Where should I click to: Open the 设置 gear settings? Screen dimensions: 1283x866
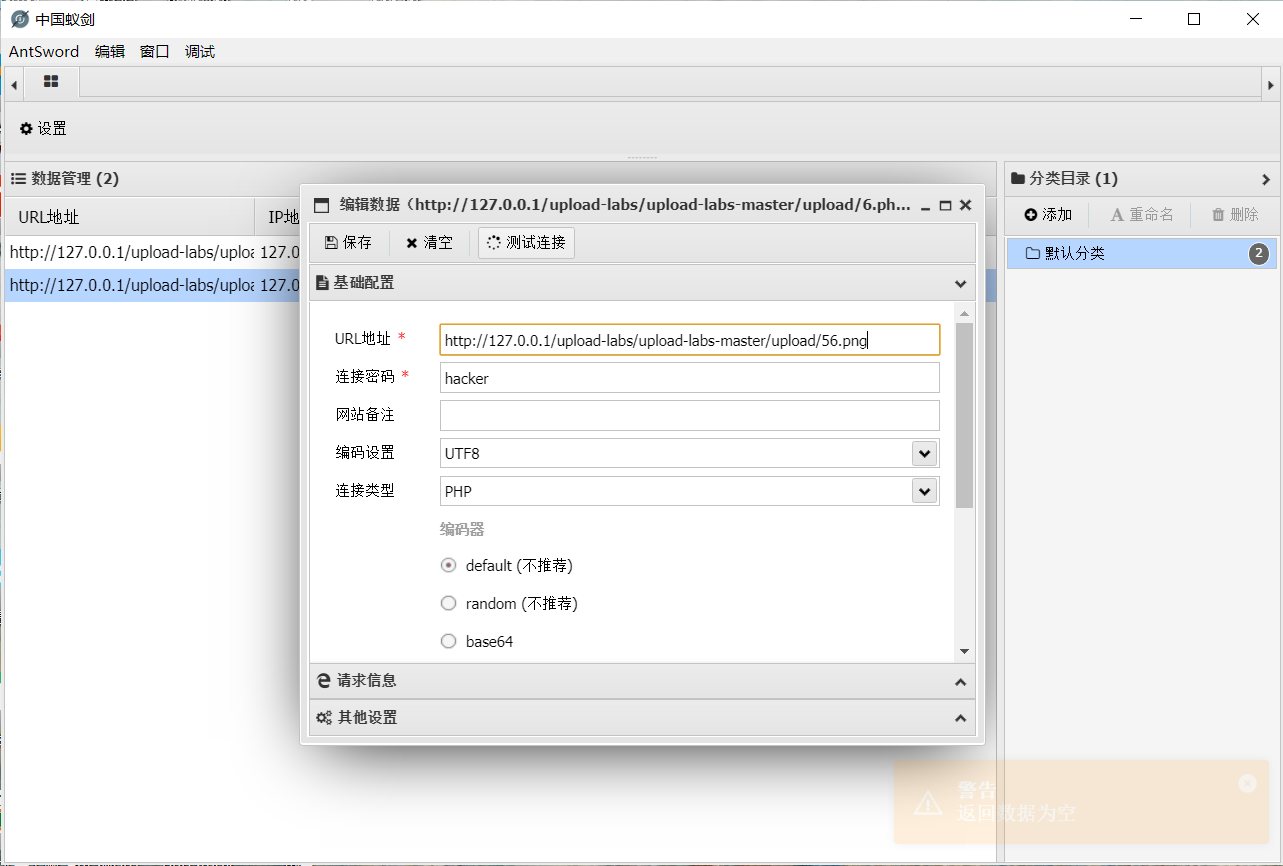pyautogui.click(x=43, y=129)
